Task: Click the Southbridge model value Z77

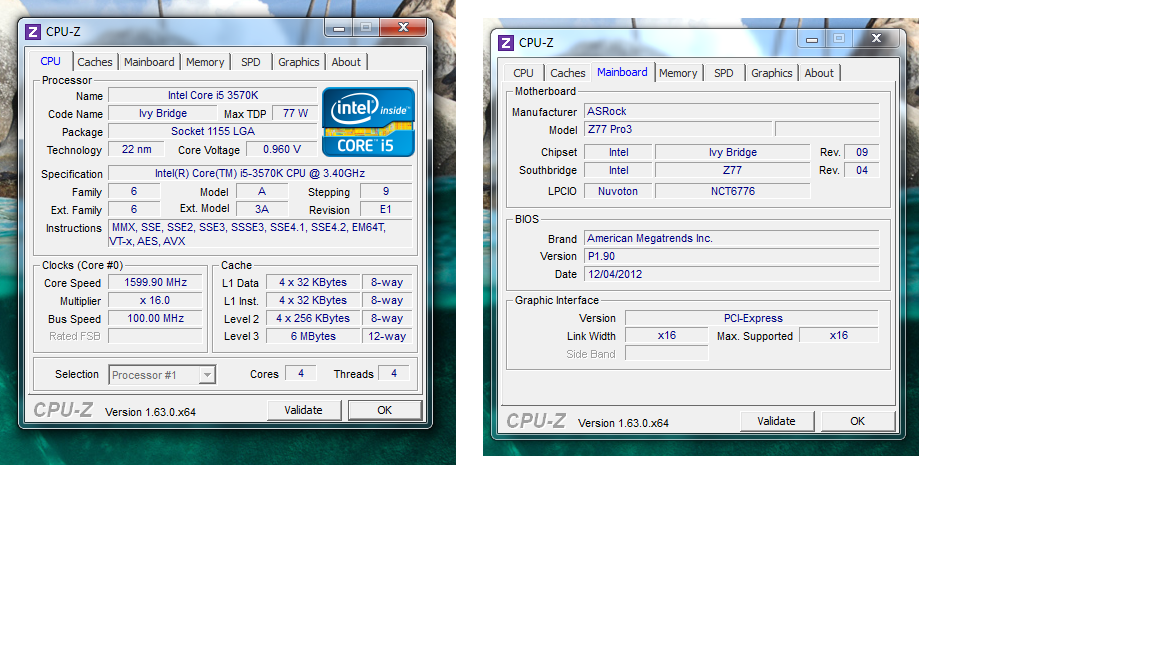Action: click(x=732, y=170)
